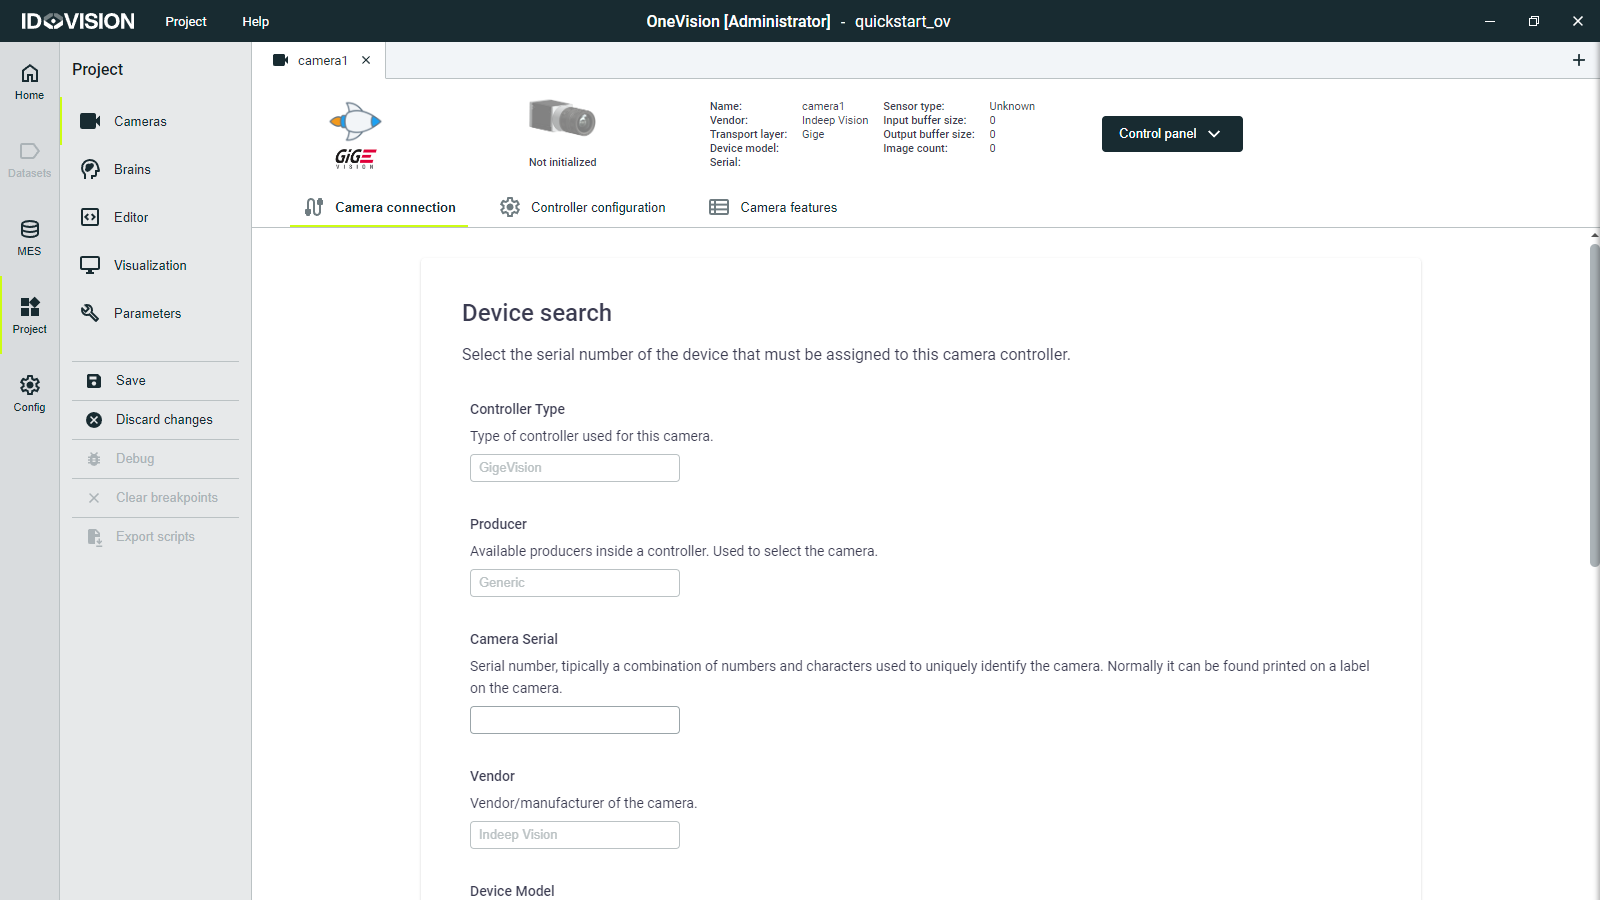Open Visualization monitor icon
The height and width of the screenshot is (900, 1600).
[x=90, y=265]
